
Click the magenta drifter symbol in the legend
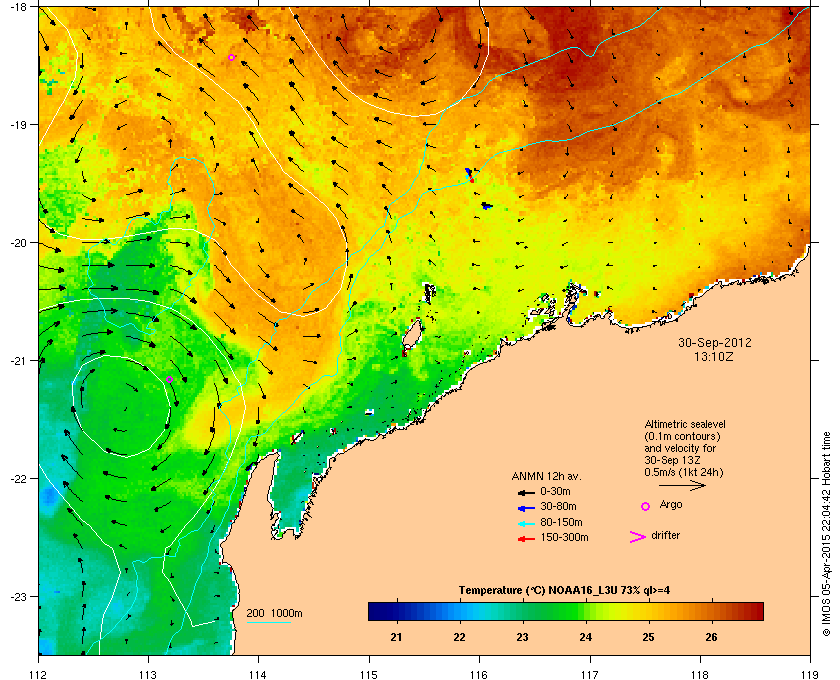(638, 537)
